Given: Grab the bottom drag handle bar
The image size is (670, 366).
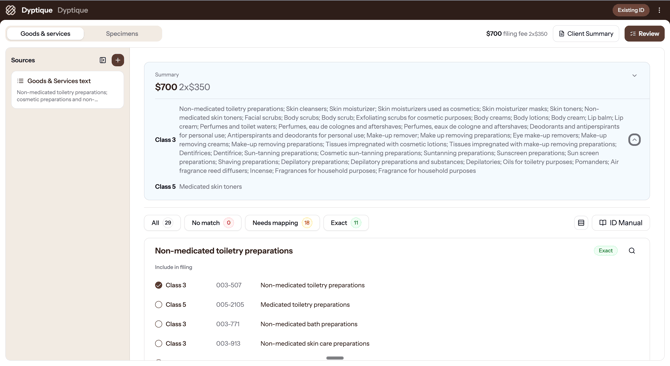Looking at the screenshot, I should point(335,358).
